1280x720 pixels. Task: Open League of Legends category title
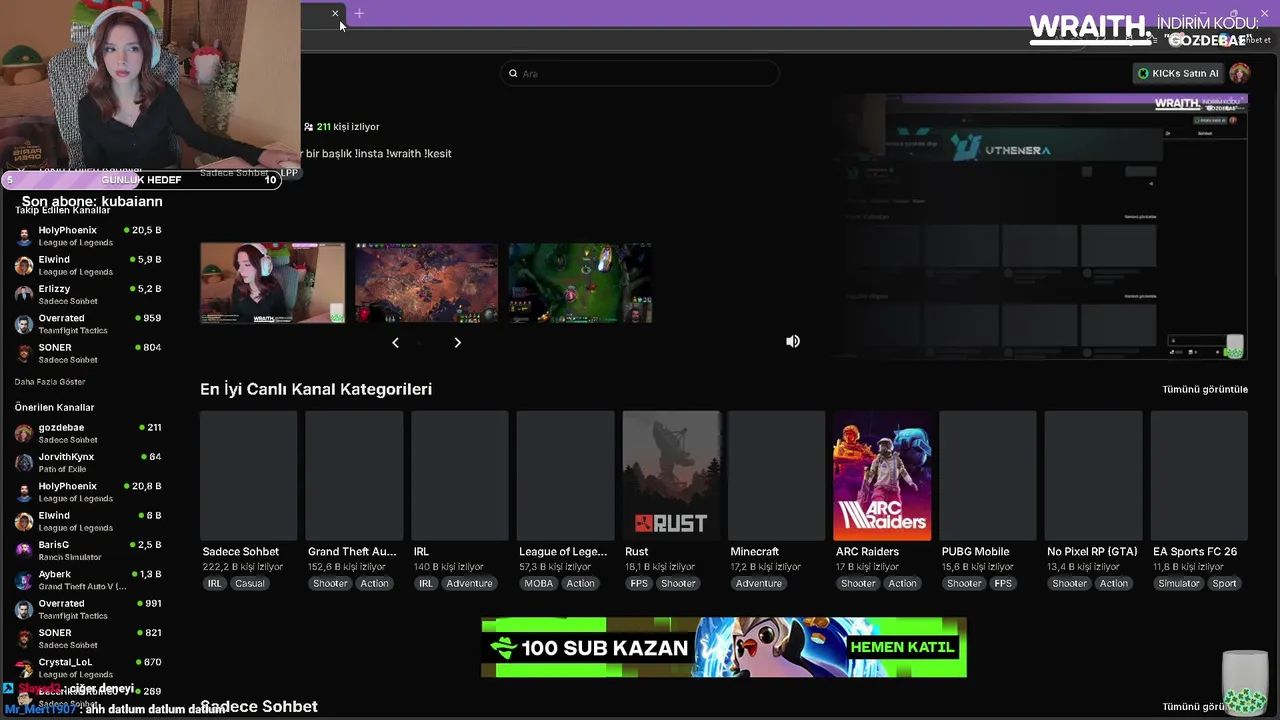[x=563, y=551]
